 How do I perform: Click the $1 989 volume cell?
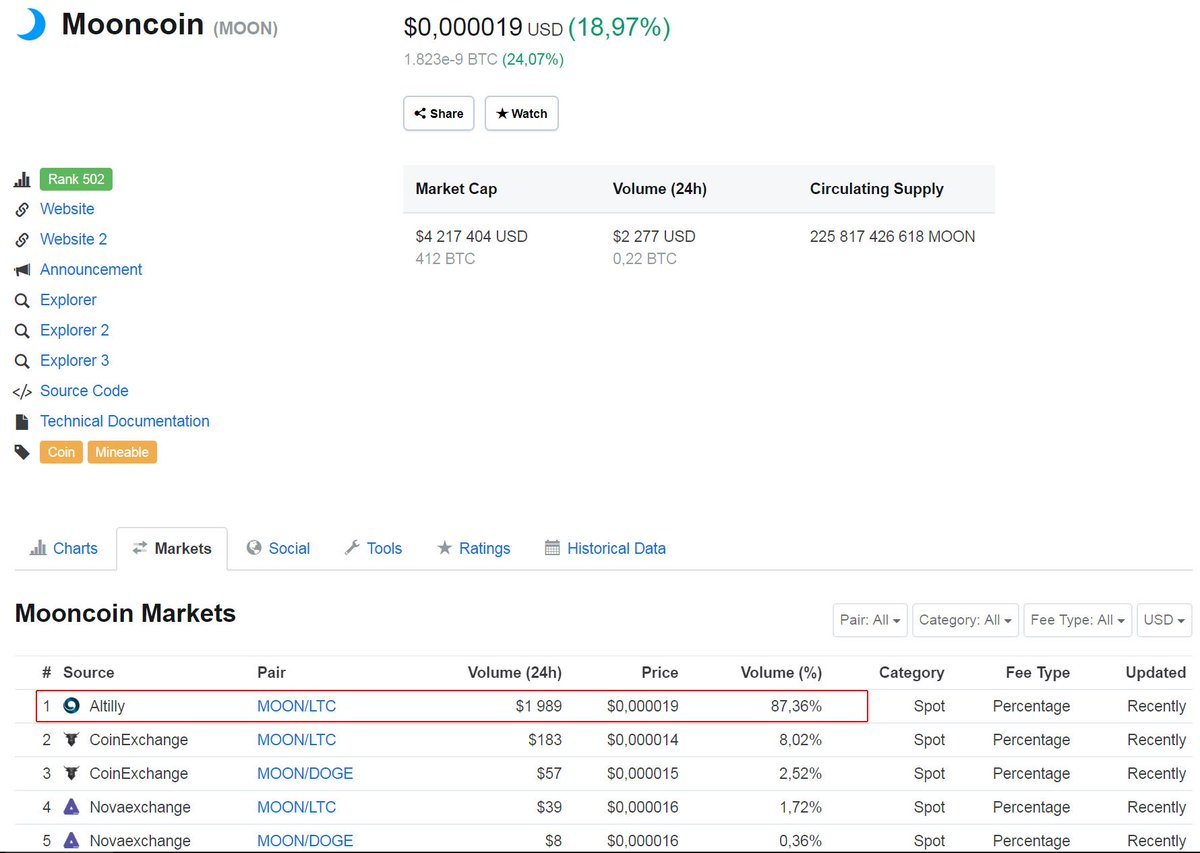[538, 706]
